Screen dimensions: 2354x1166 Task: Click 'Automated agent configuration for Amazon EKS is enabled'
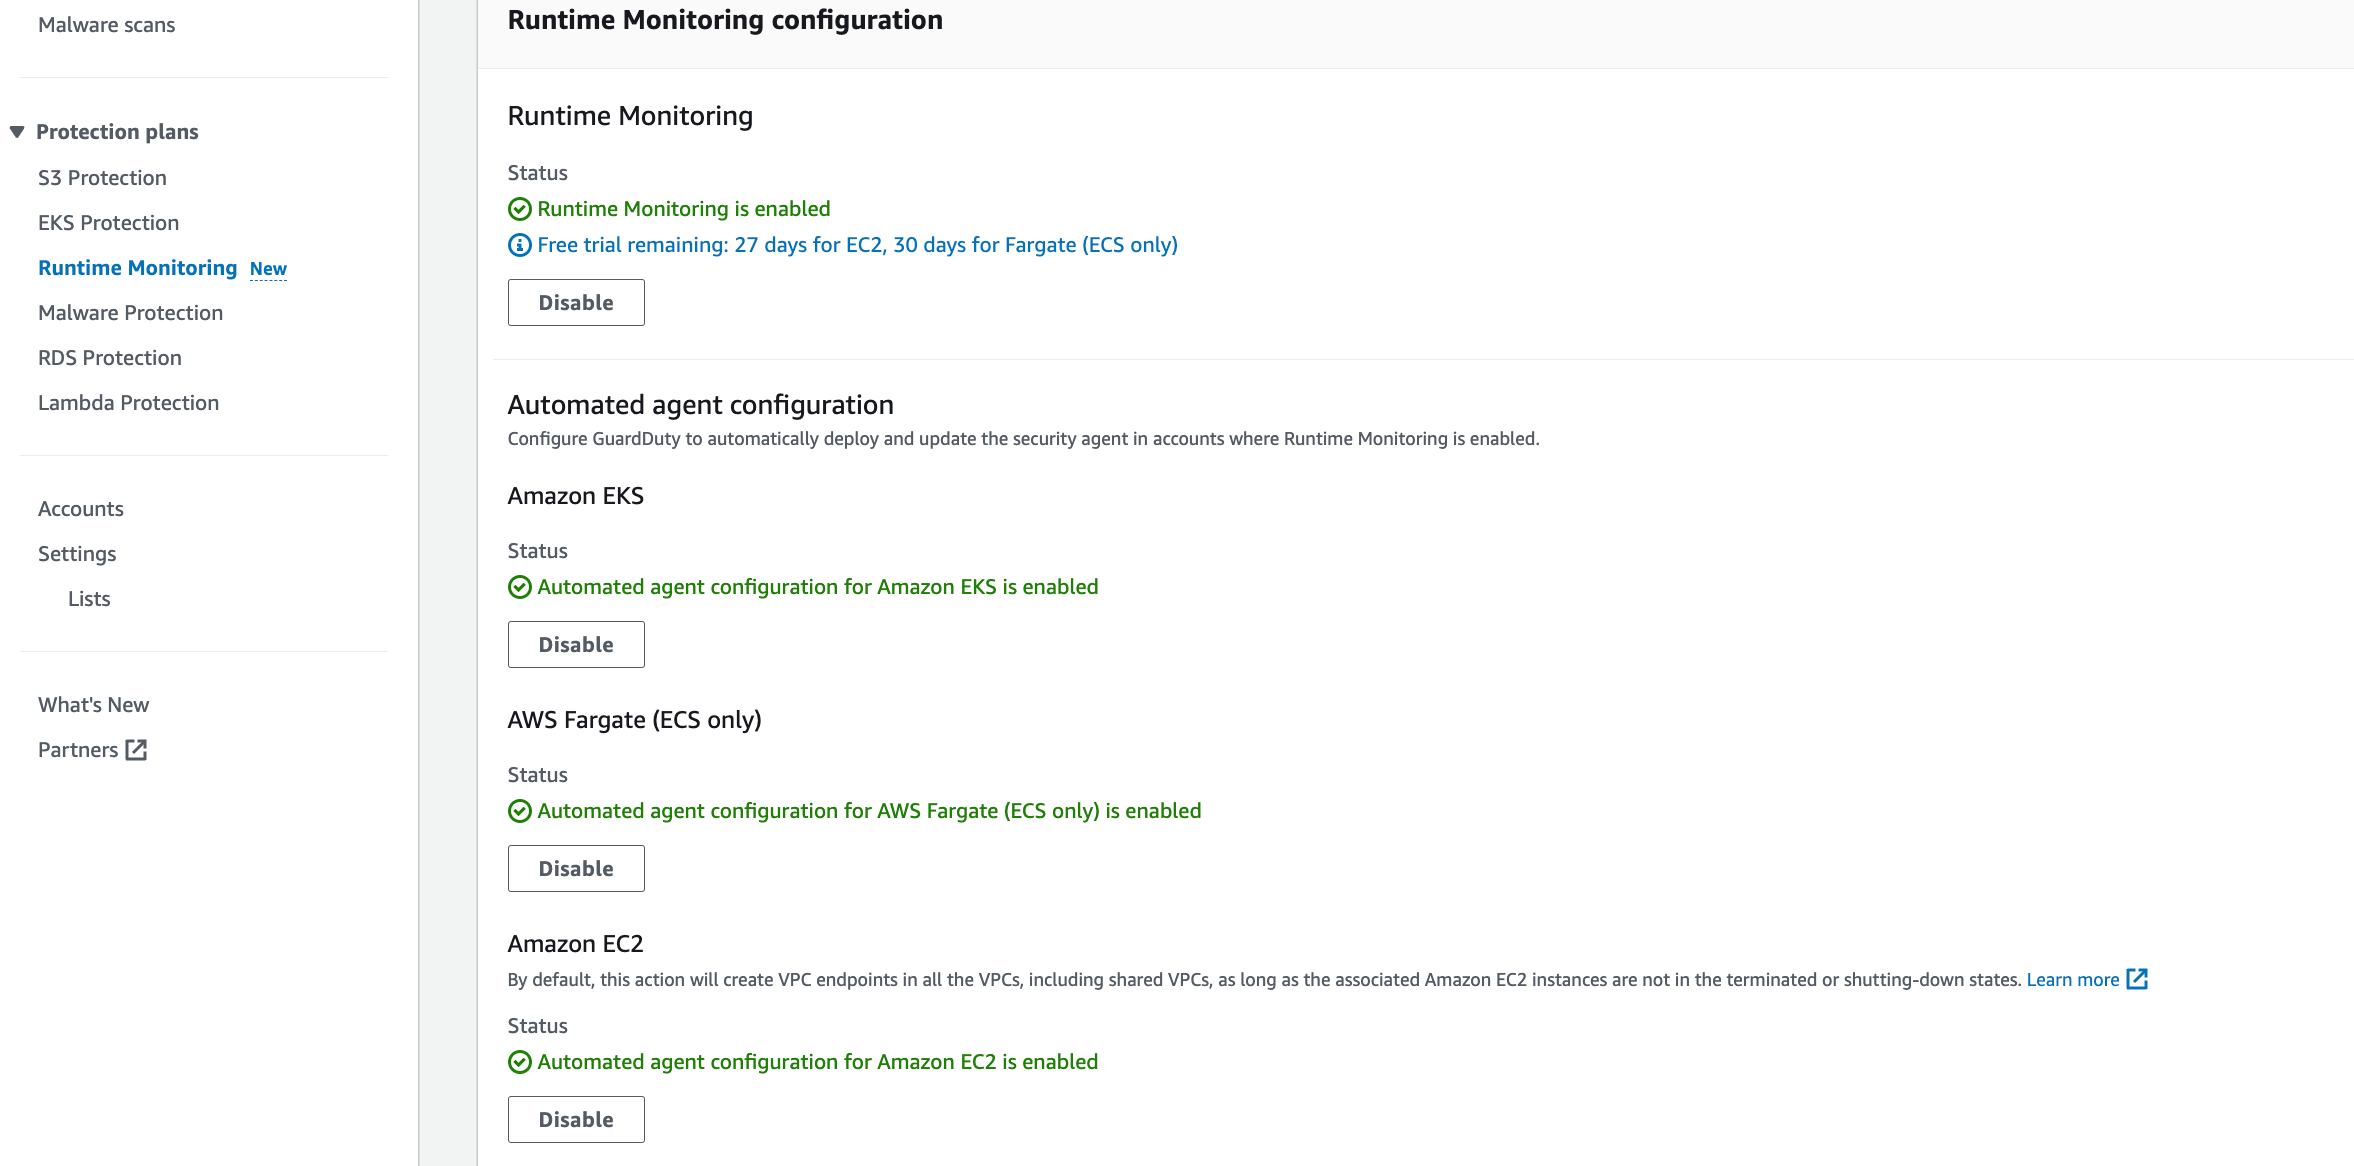pyautogui.click(x=817, y=587)
